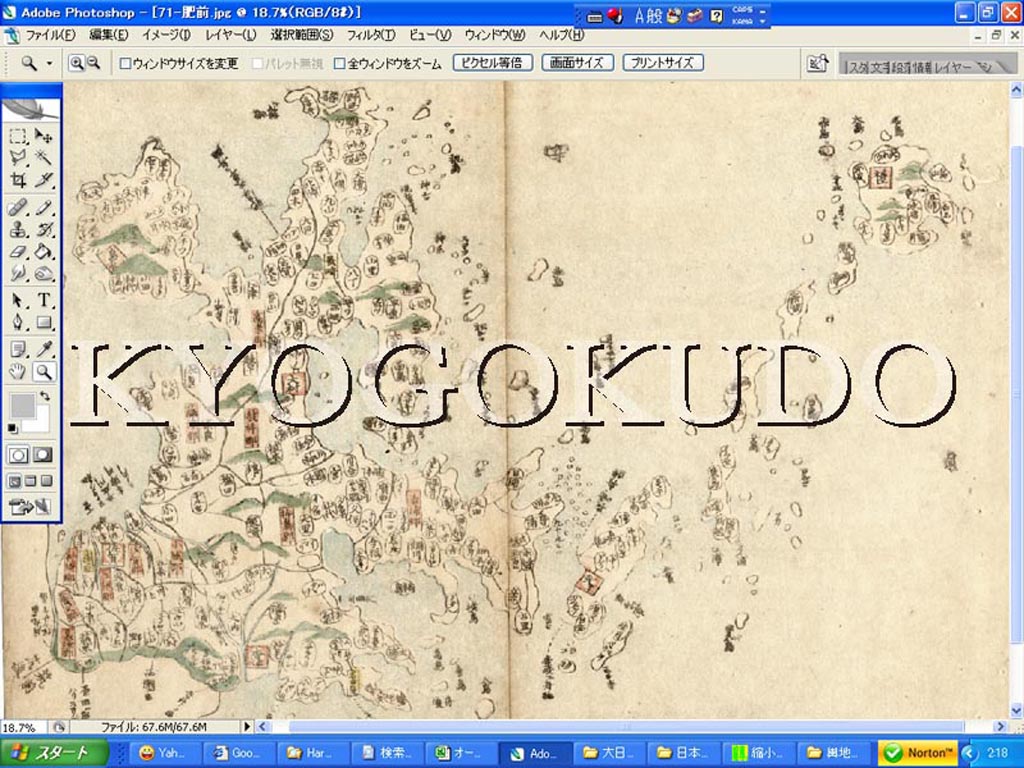Click the ピクセル等倍 button
The height and width of the screenshot is (768, 1024).
tap(492, 63)
